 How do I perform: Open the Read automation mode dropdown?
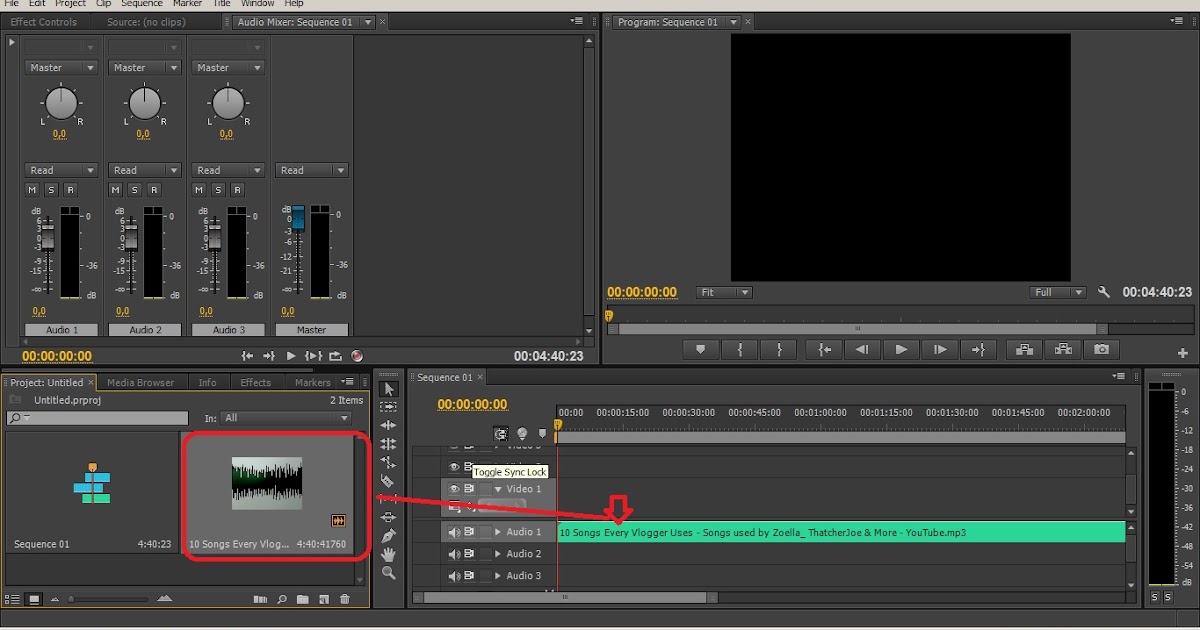coord(61,170)
